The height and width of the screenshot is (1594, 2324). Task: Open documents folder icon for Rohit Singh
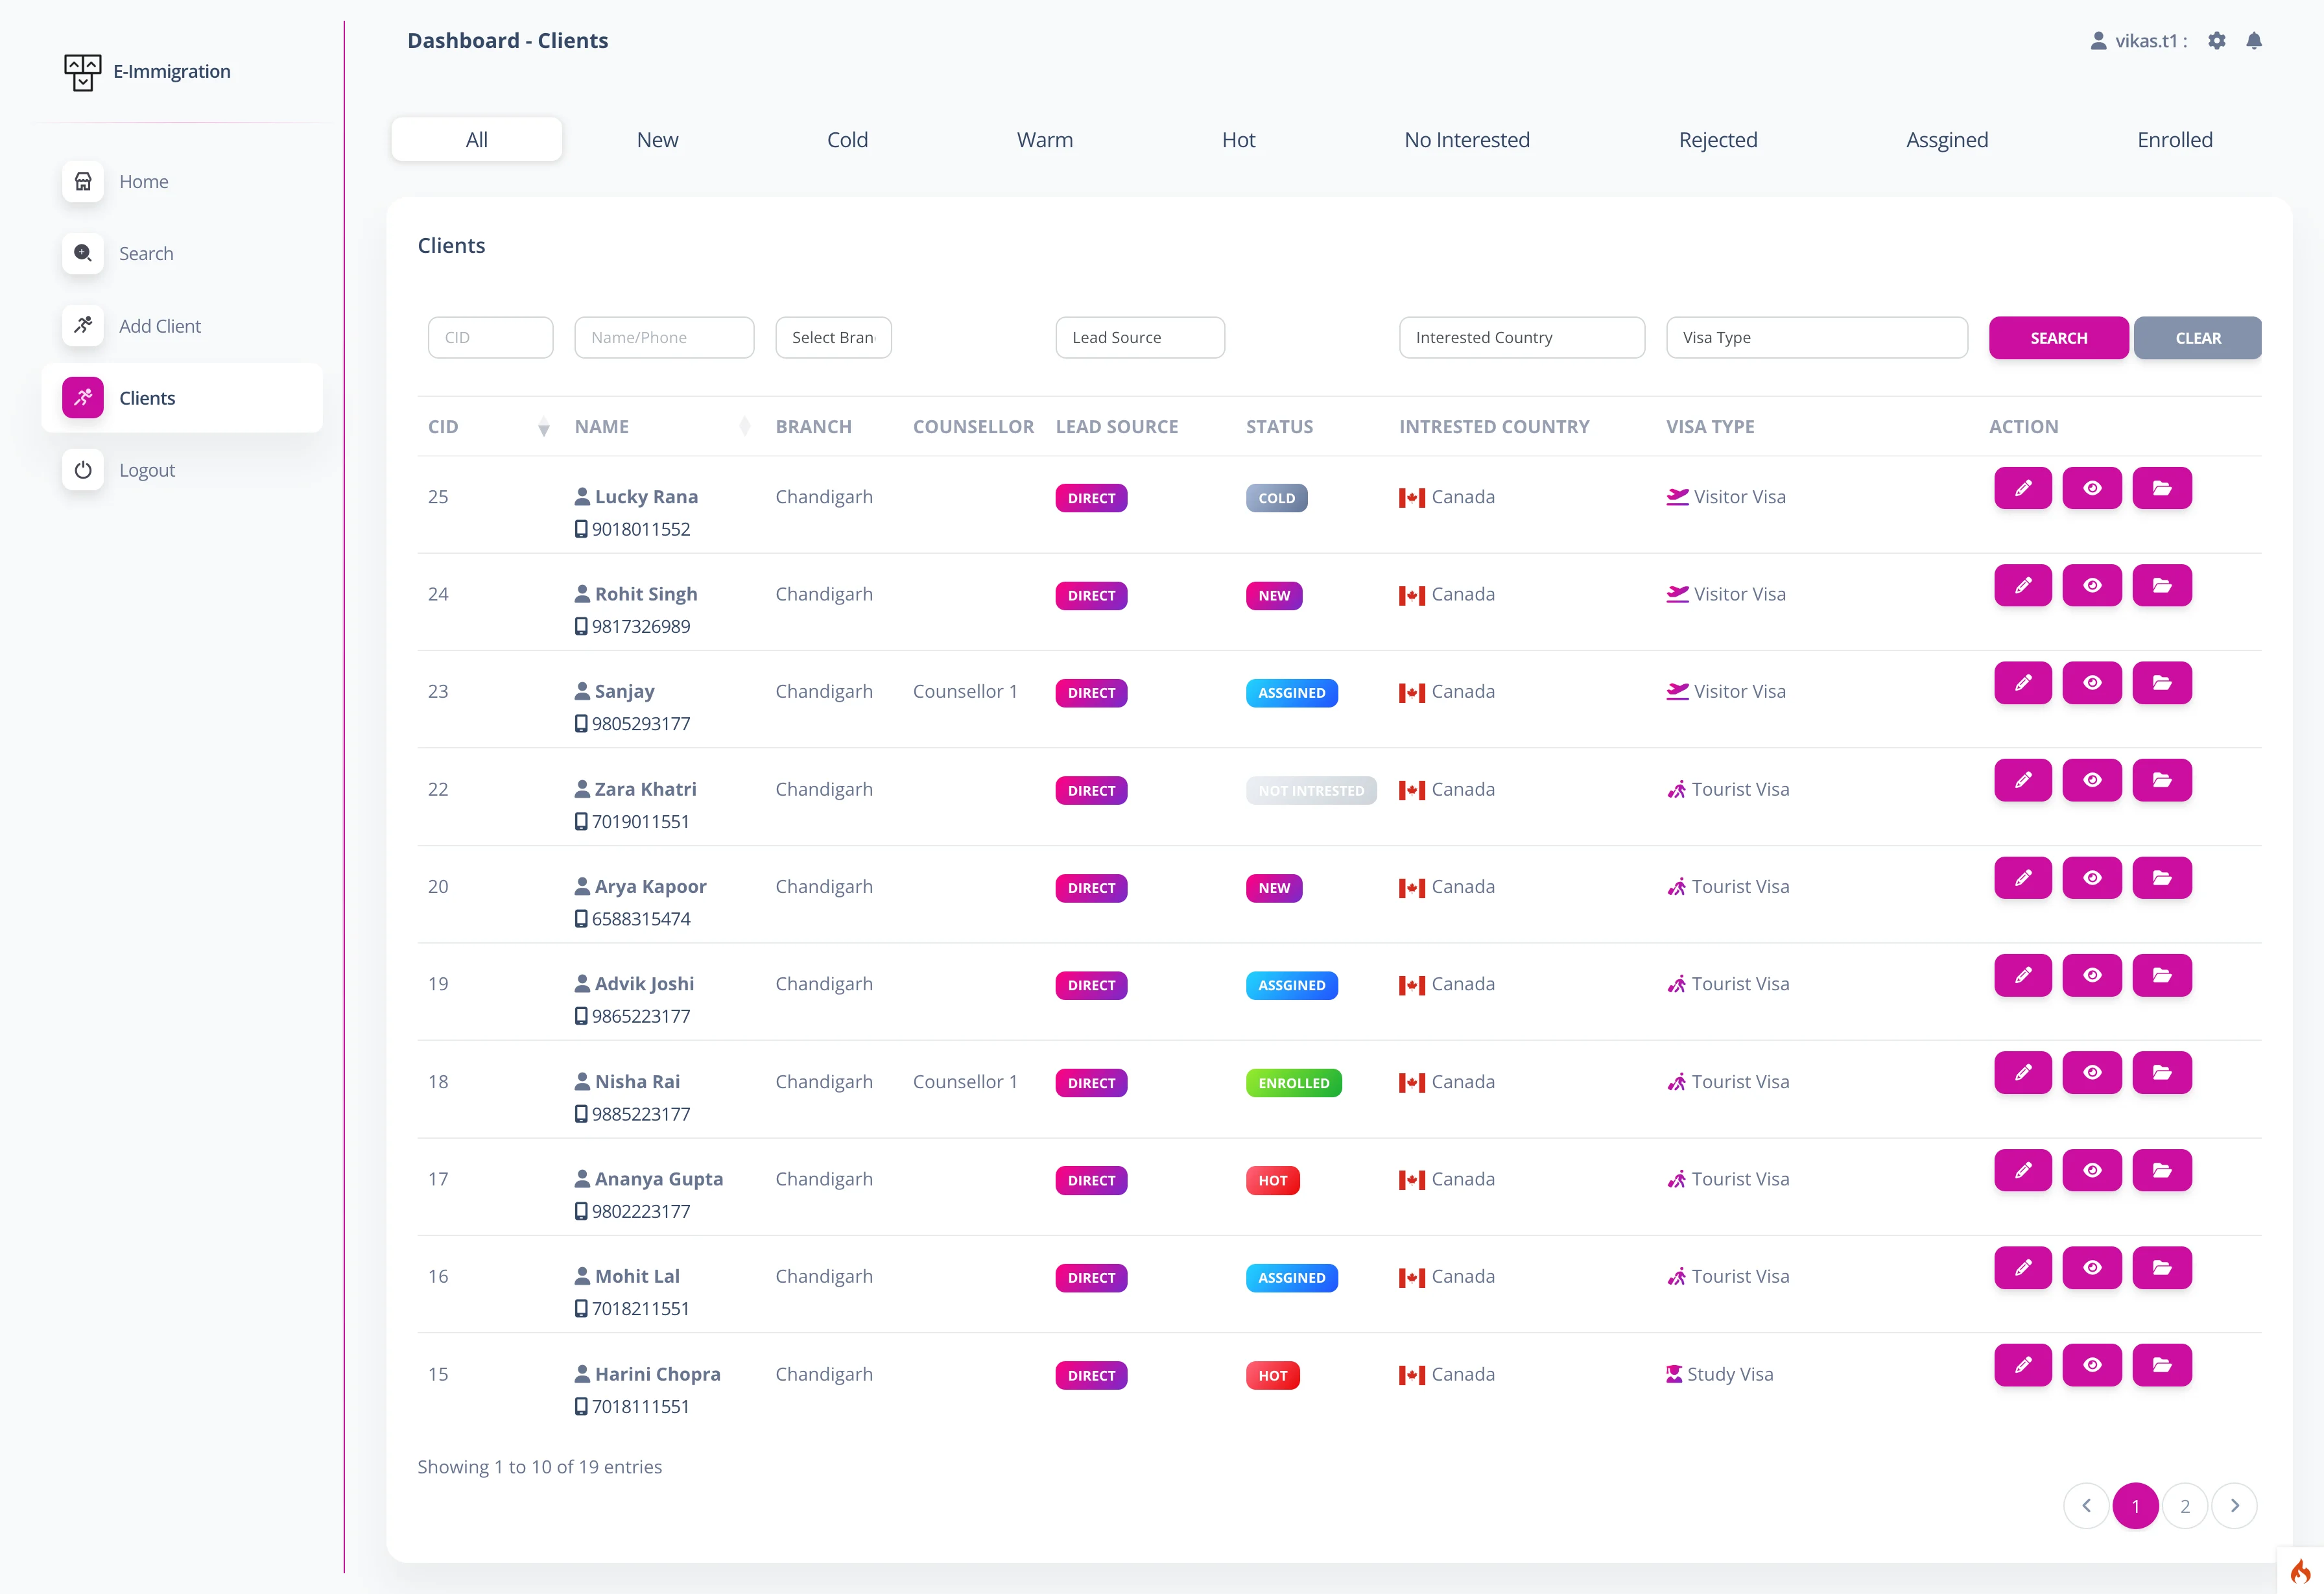pos(2161,585)
